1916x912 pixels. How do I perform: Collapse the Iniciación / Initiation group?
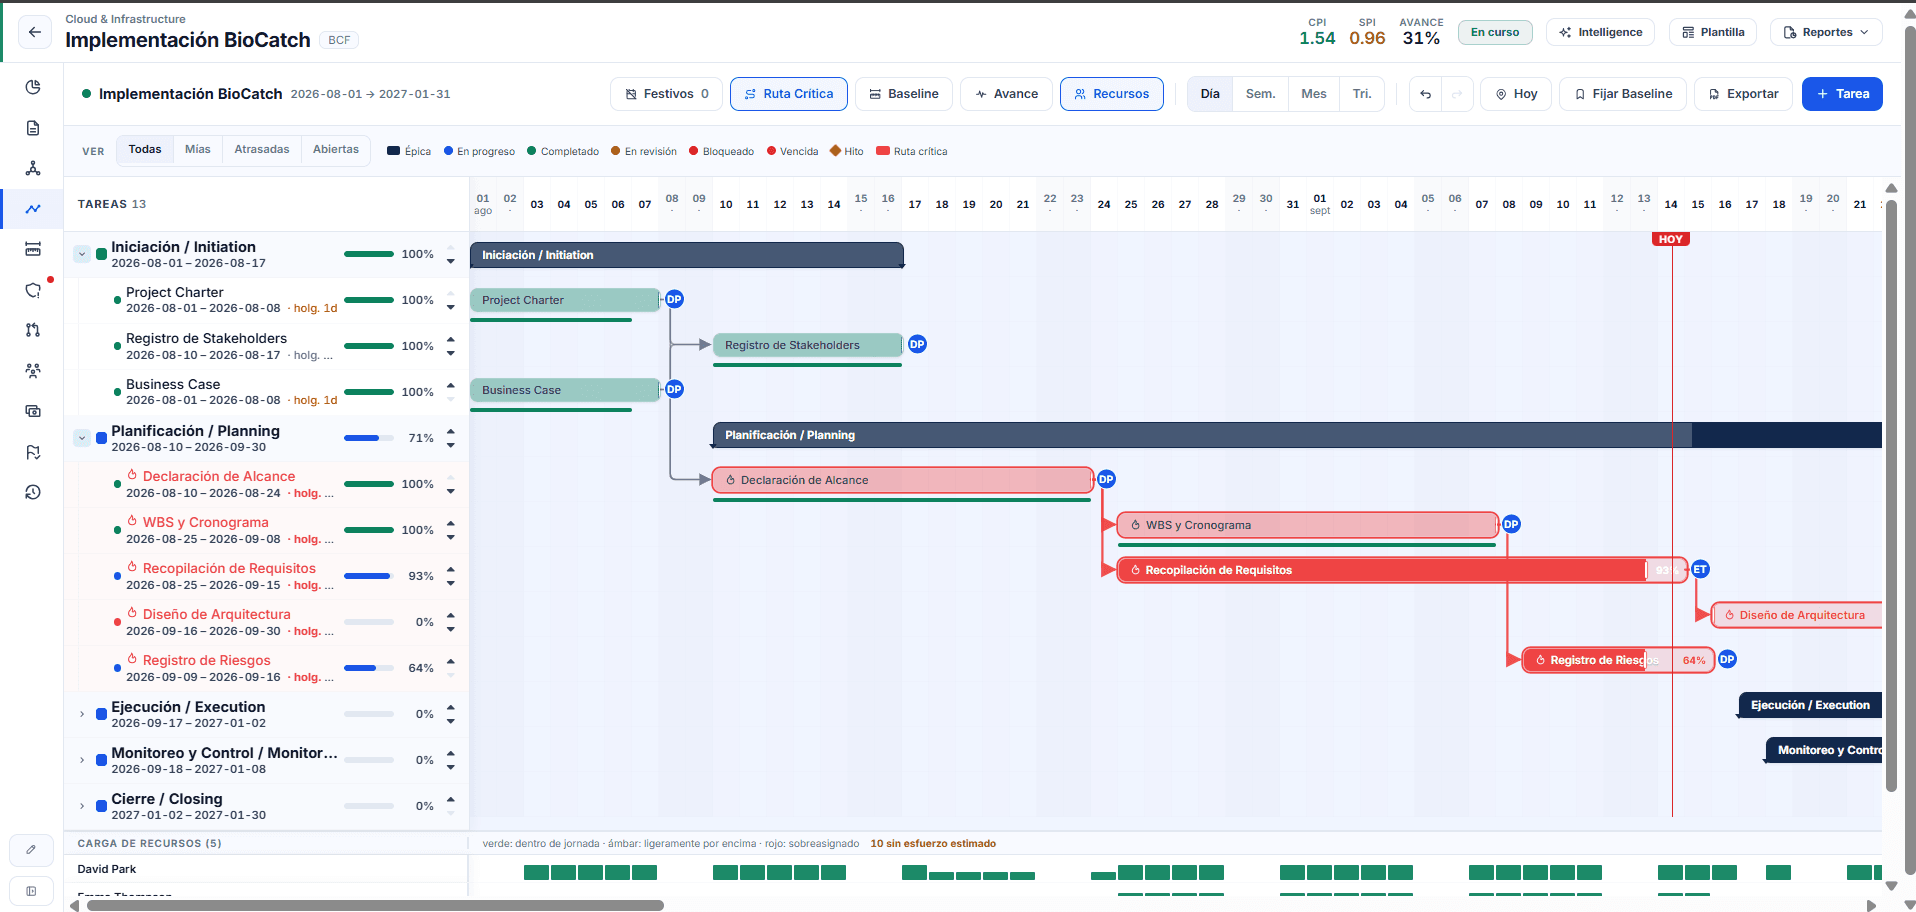tap(82, 254)
